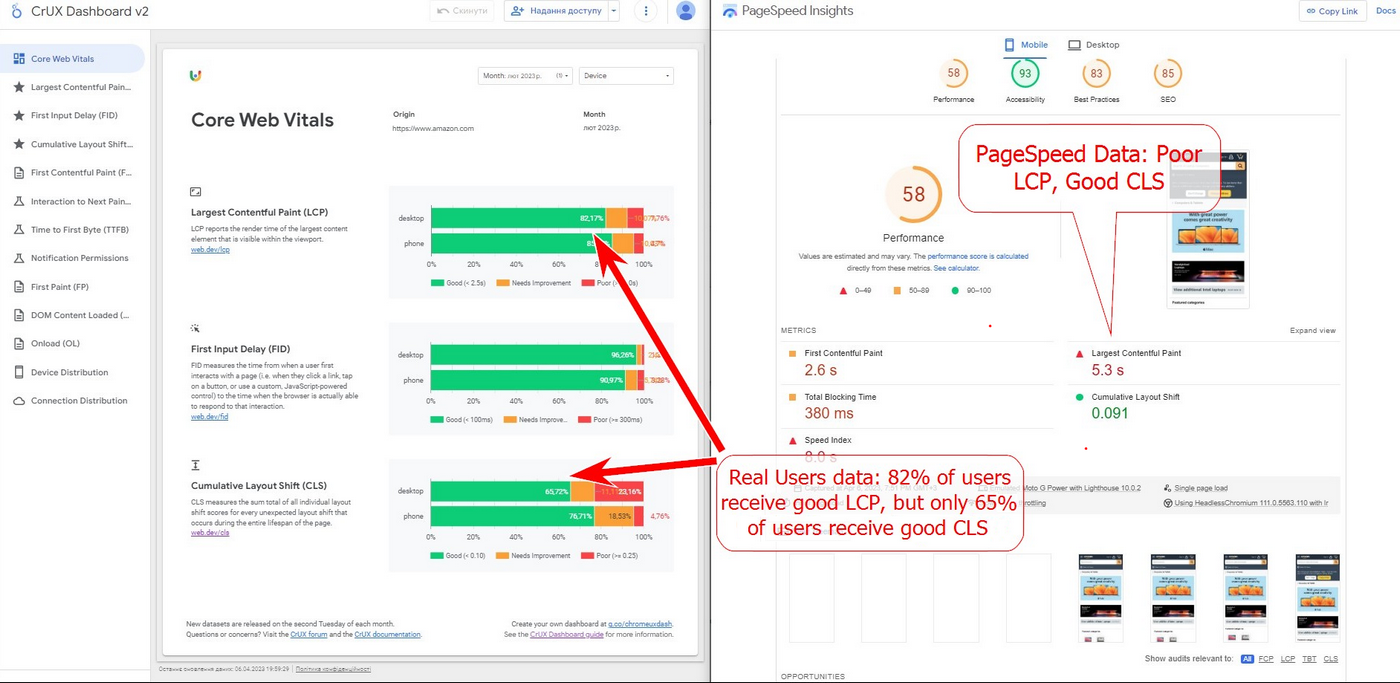The width and height of the screenshot is (1400, 683).
Task: Open the web.dev/lcp link
Action: (x=210, y=249)
